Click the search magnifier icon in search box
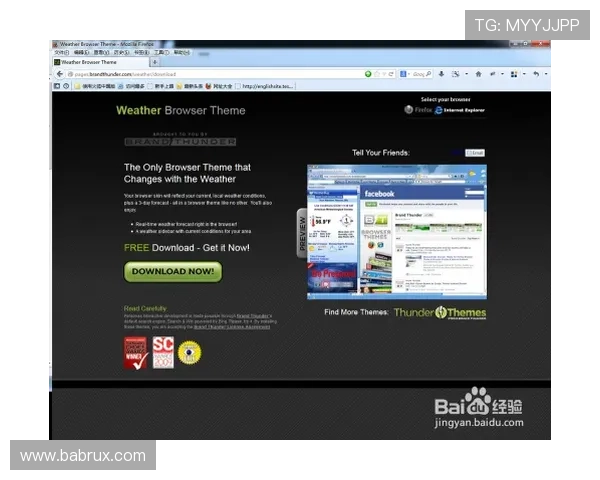This screenshot has height=480, width=600. click(x=430, y=74)
